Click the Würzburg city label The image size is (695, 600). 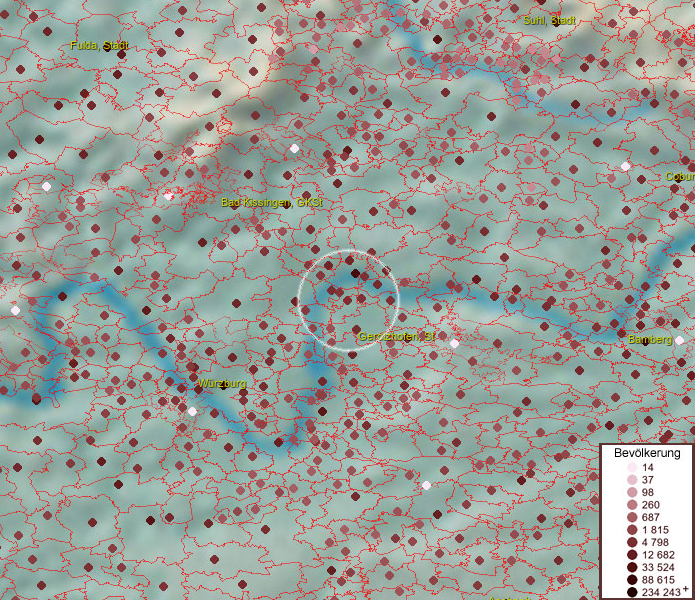(x=222, y=384)
